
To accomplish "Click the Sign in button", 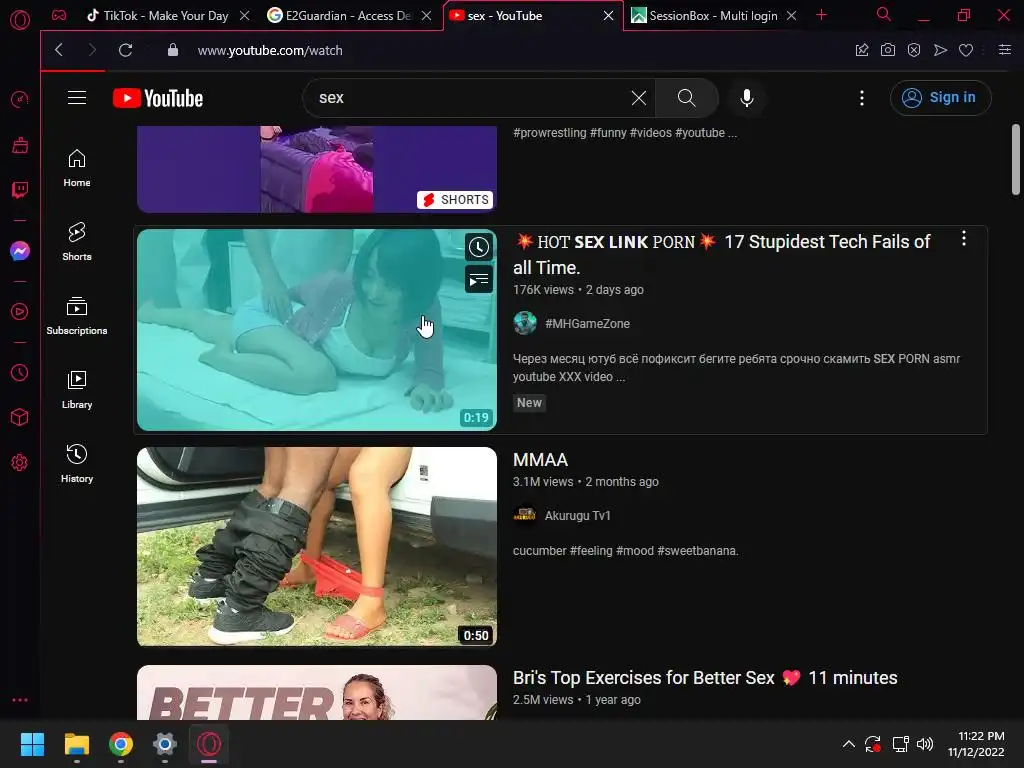I will 940,98.
